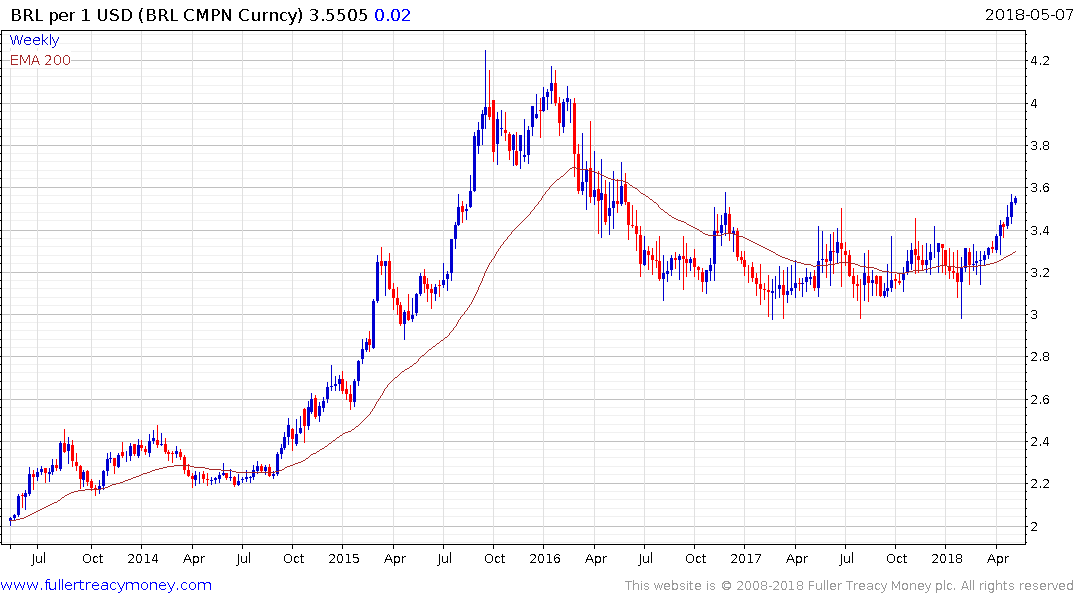
Task: Click the 3.2 y-axis label
Action: [x=1040, y=273]
